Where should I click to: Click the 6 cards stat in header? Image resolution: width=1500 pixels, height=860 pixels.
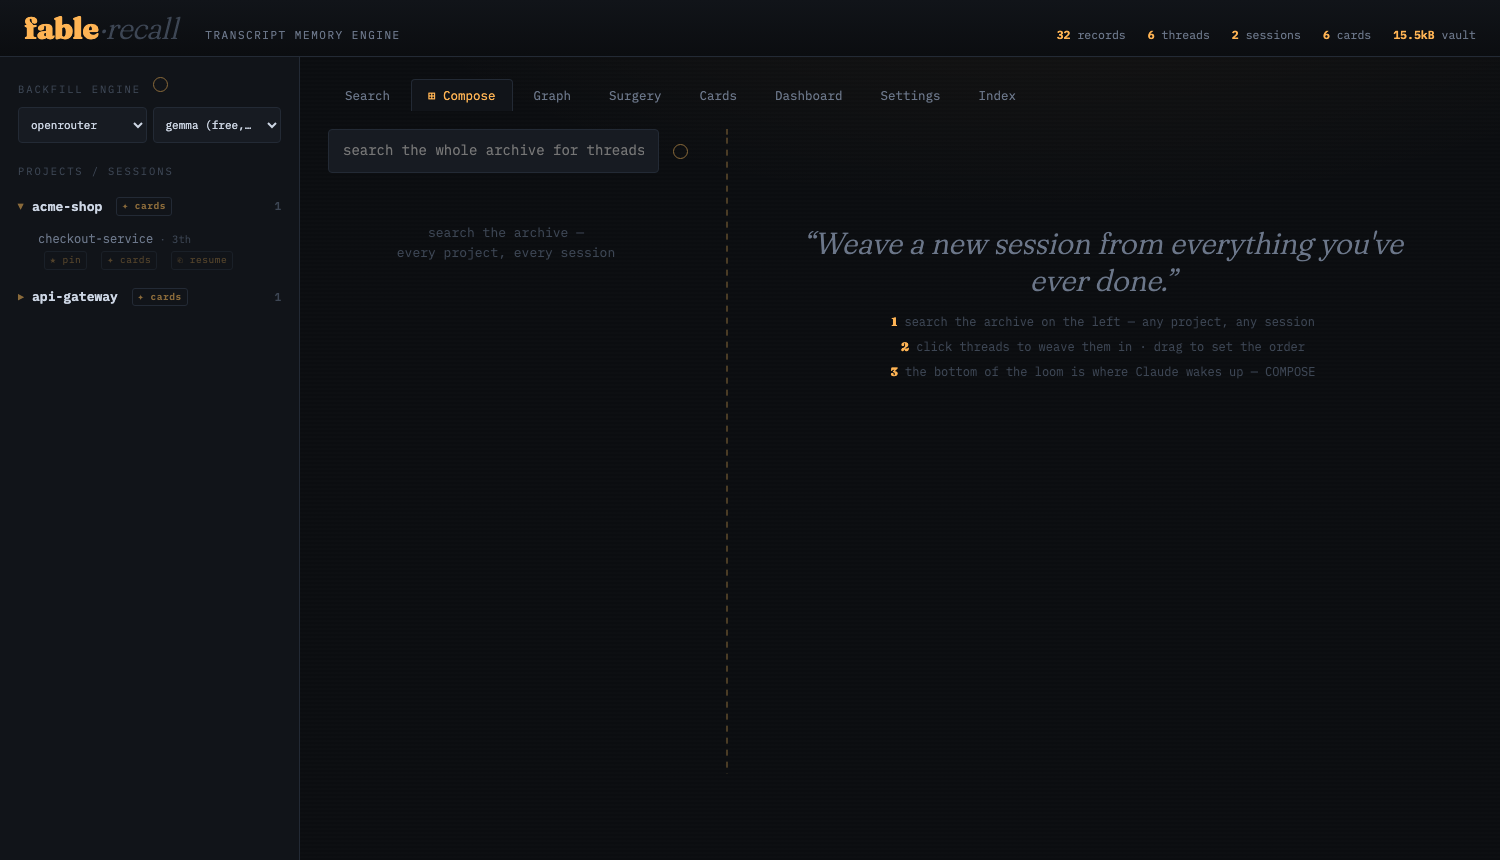[x=1347, y=35]
